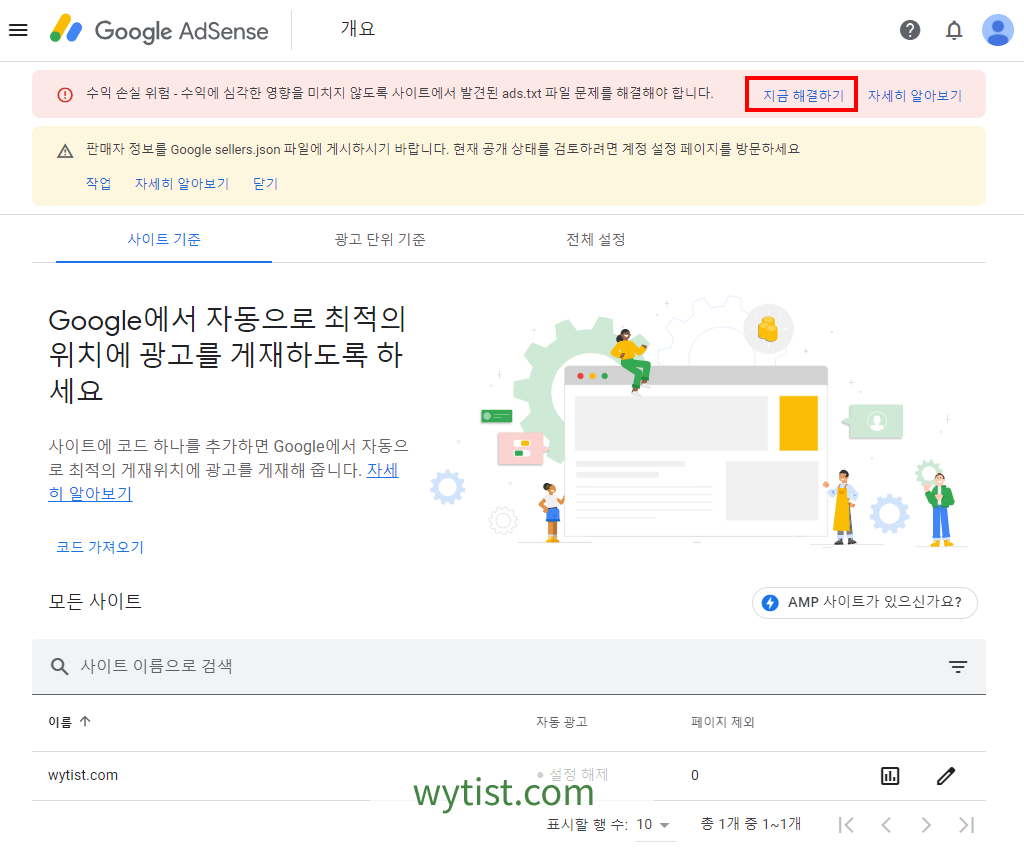
Task: Click the search magnifier icon
Action: tap(59, 666)
